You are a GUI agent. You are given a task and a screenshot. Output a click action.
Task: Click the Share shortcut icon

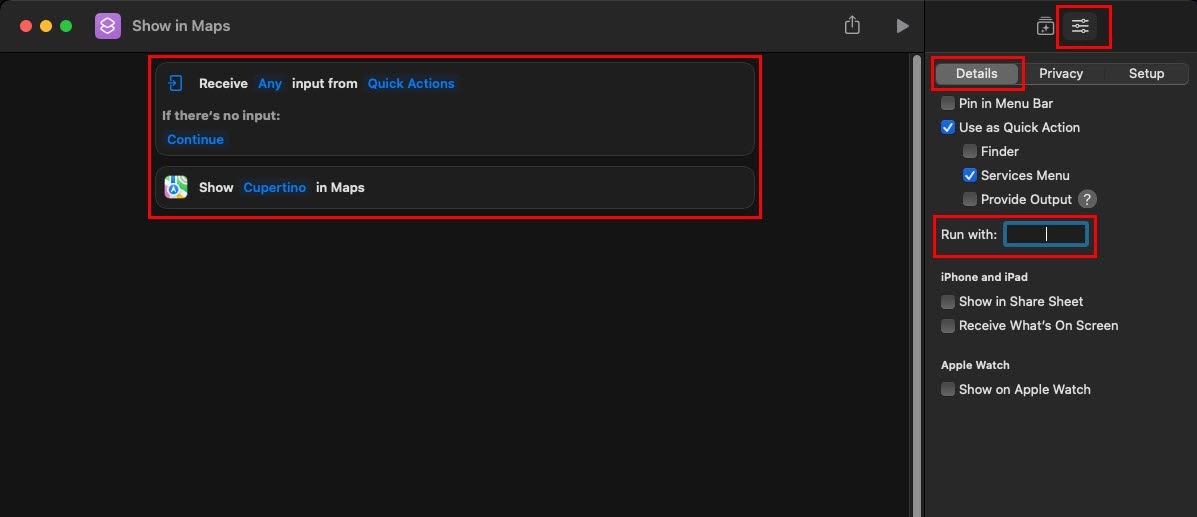coord(852,25)
